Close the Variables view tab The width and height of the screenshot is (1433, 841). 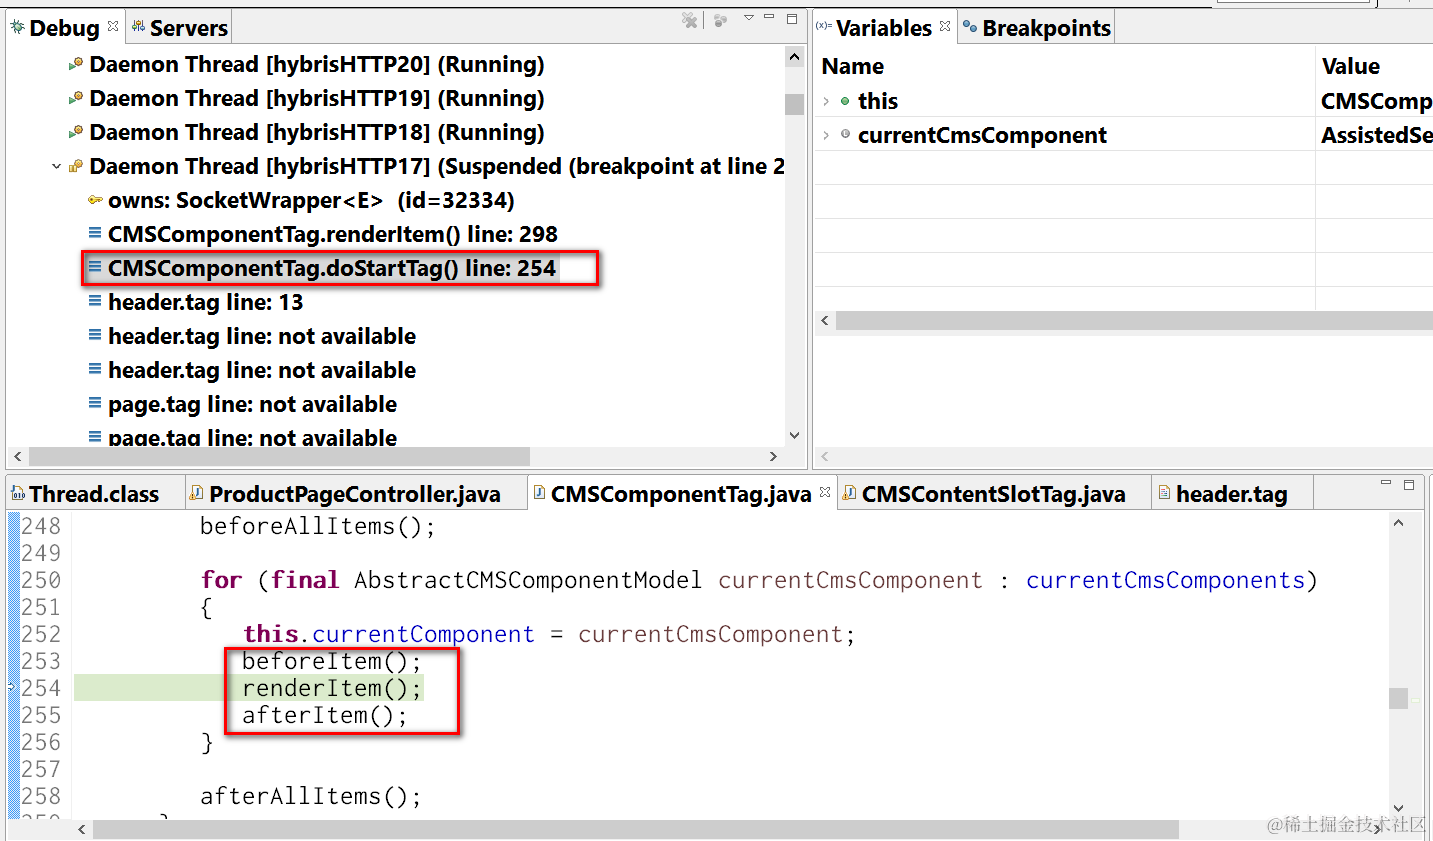click(x=945, y=26)
